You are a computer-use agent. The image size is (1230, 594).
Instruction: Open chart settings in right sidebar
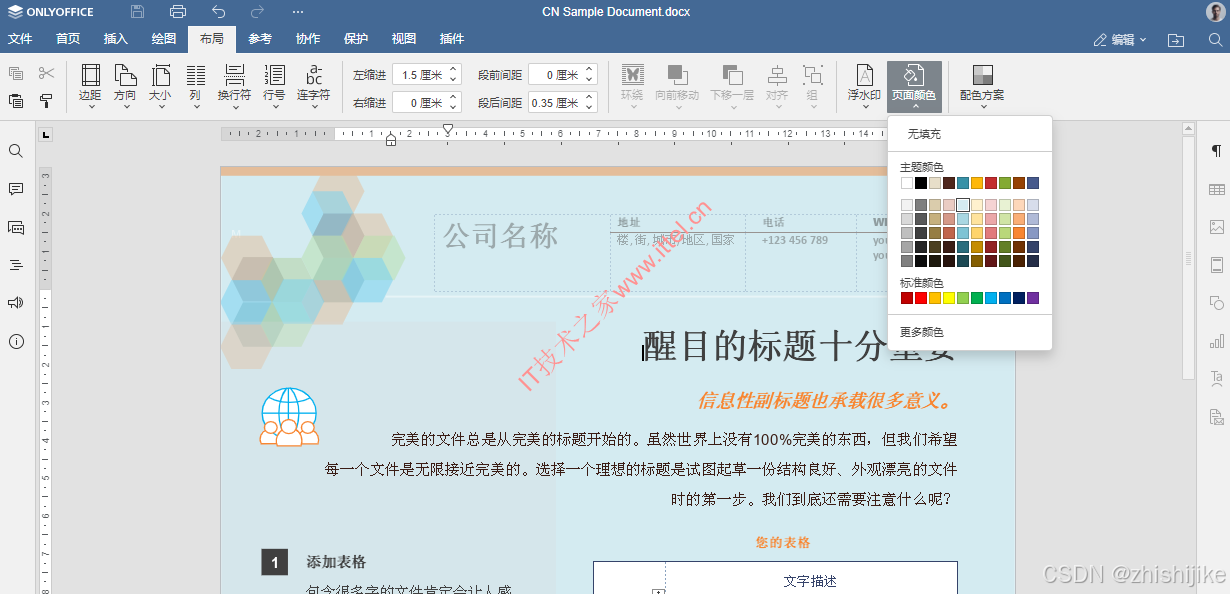(x=1216, y=341)
